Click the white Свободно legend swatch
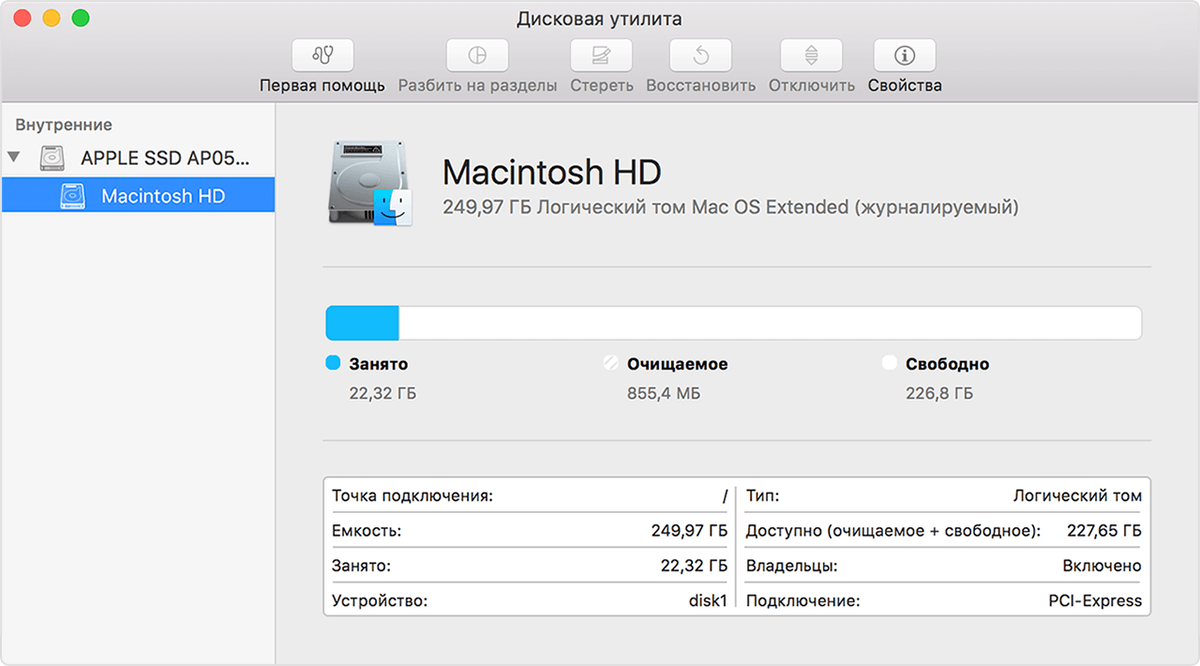1200x666 pixels. (890, 364)
